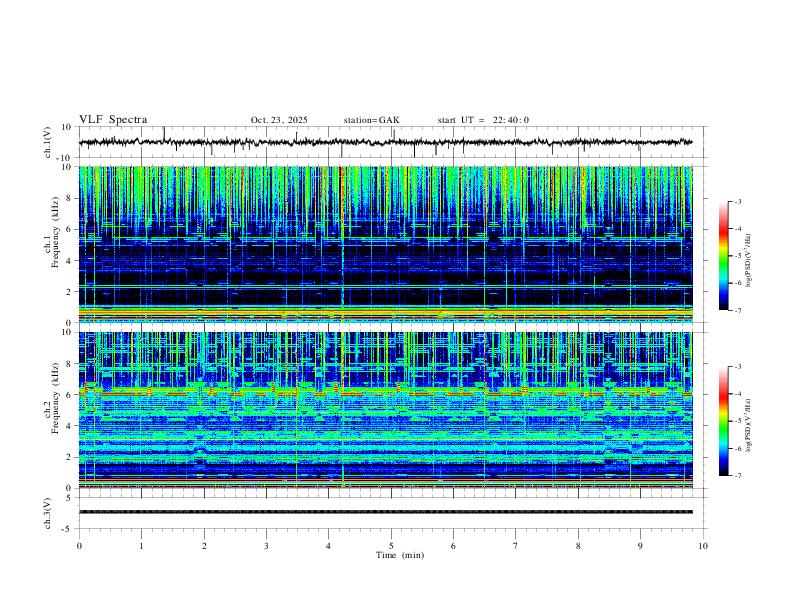Click the upper 'log(PSD)(V²/Hz)' scale label
Screen dimensions: 792x612
click(x=748, y=261)
